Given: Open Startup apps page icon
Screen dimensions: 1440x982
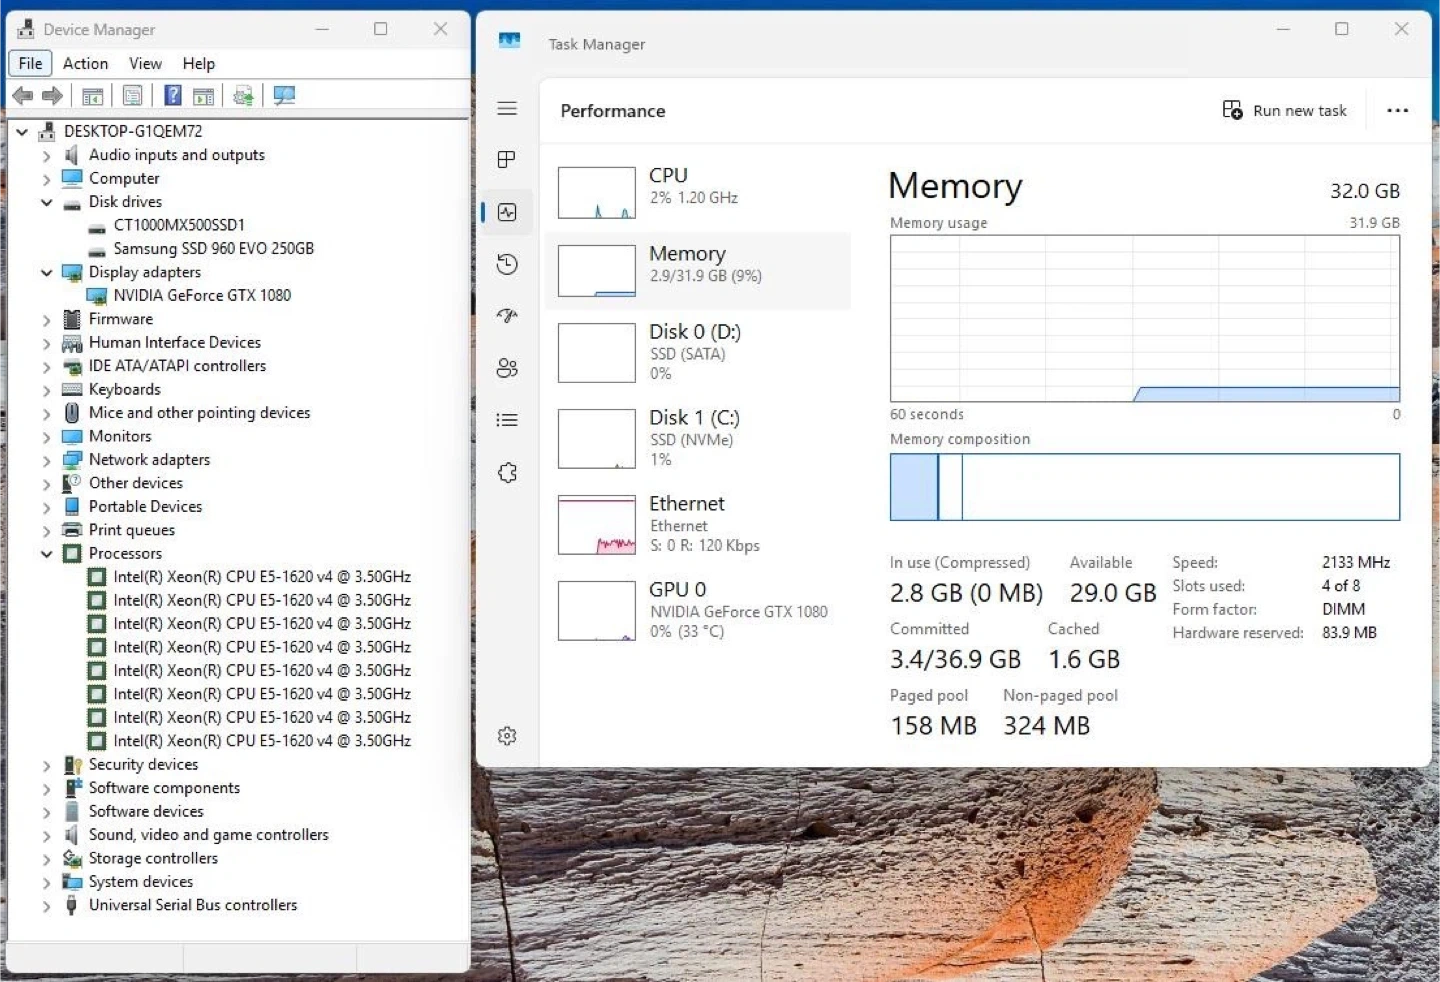Looking at the screenshot, I should [507, 316].
